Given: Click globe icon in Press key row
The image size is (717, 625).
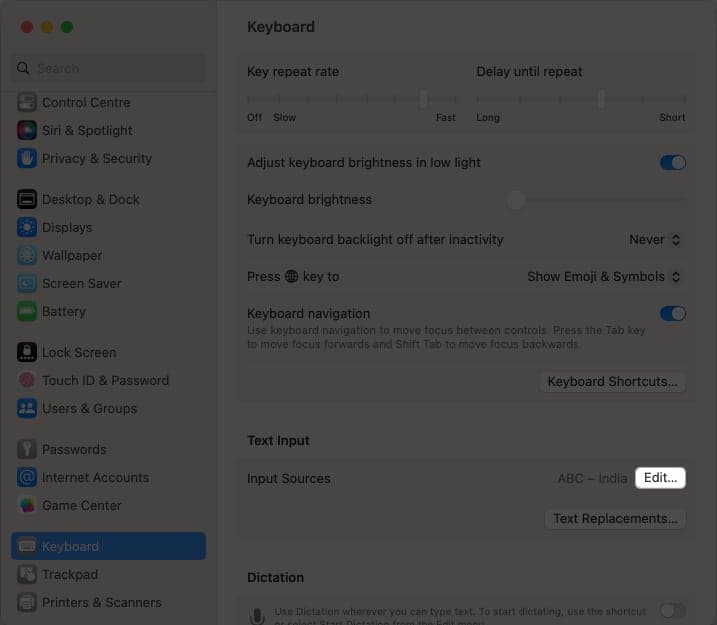Looking at the screenshot, I should click(x=291, y=276).
